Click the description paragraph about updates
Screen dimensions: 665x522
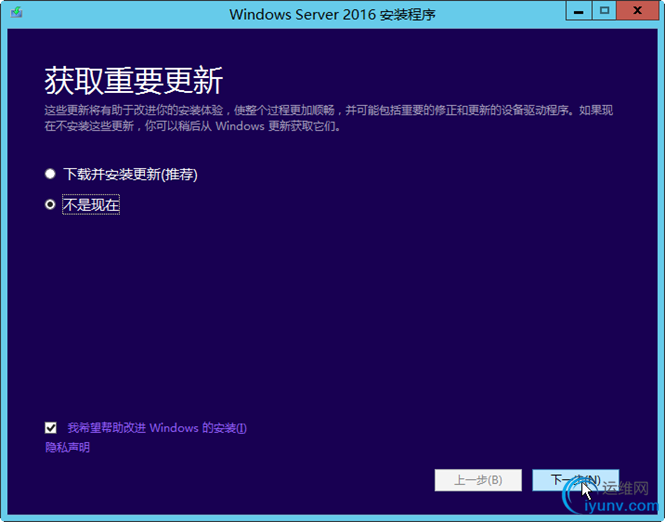329,118
